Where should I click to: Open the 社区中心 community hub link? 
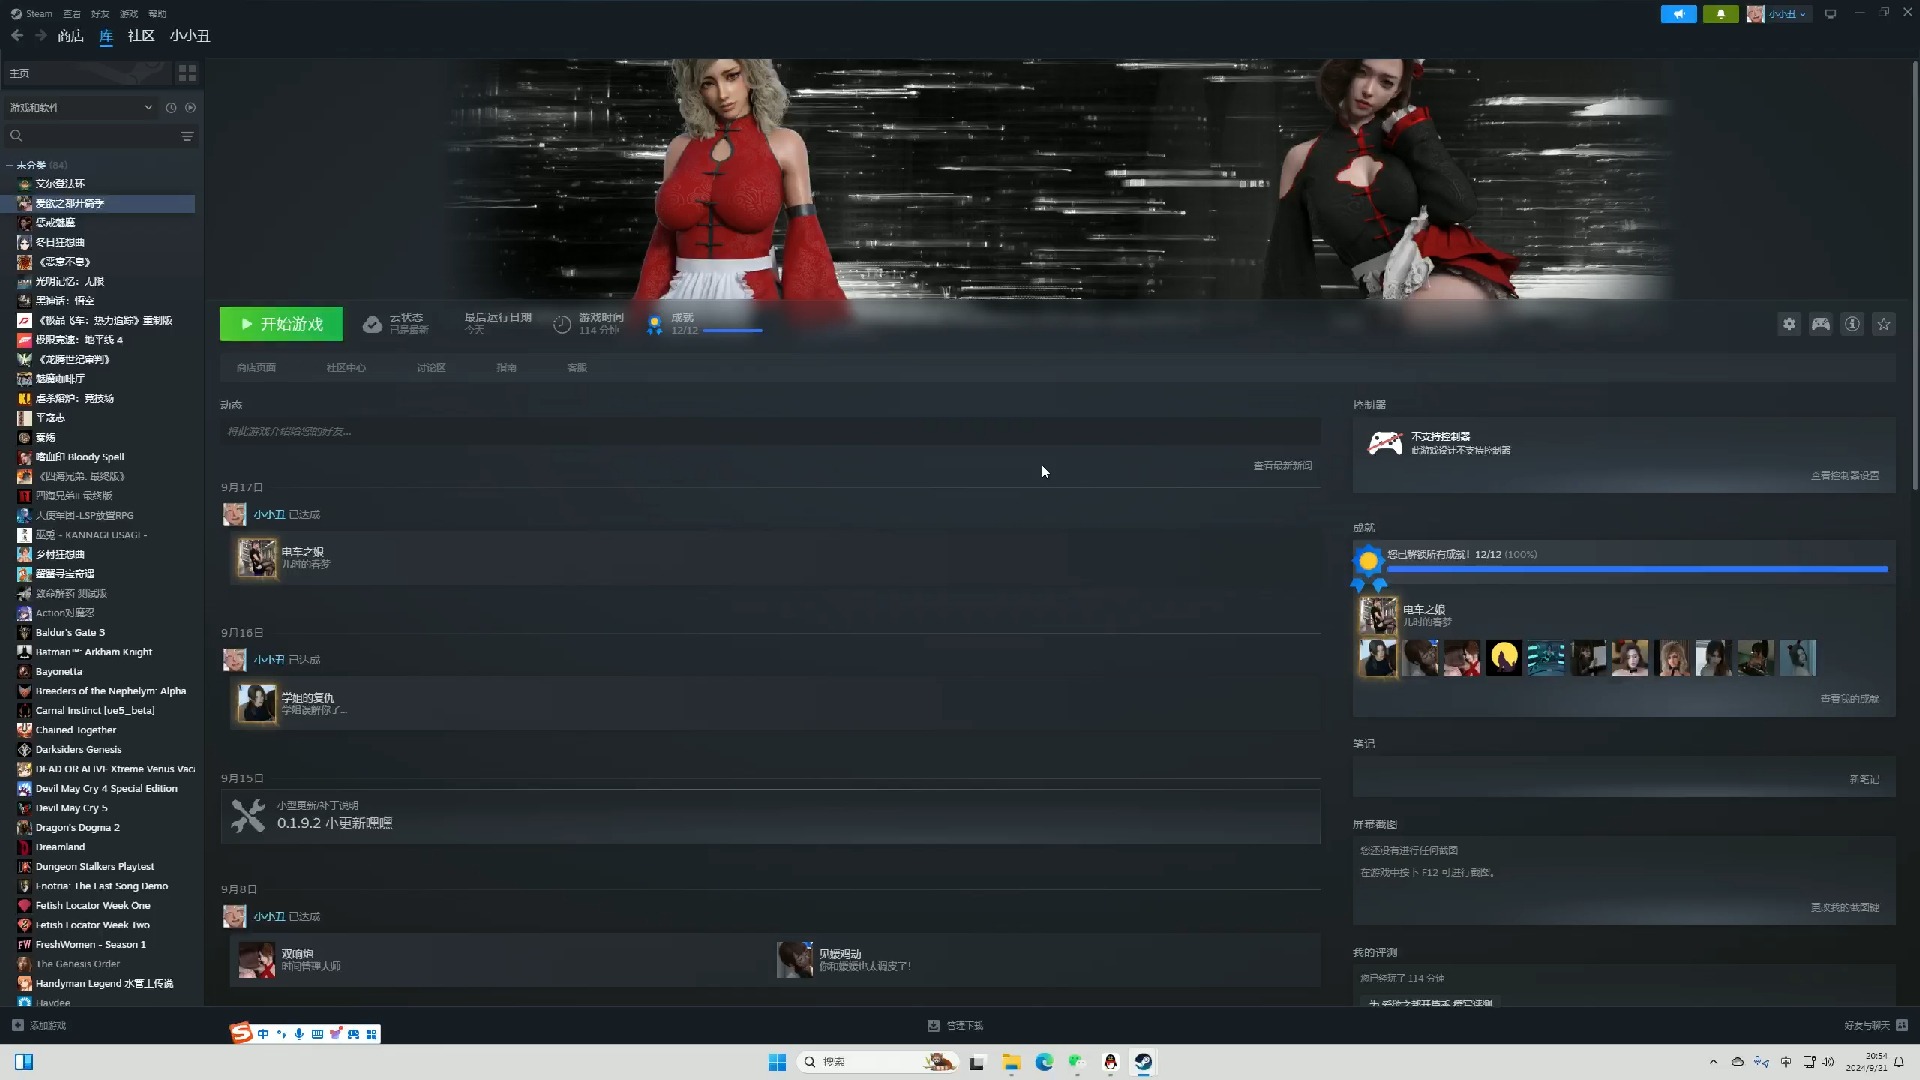(346, 368)
